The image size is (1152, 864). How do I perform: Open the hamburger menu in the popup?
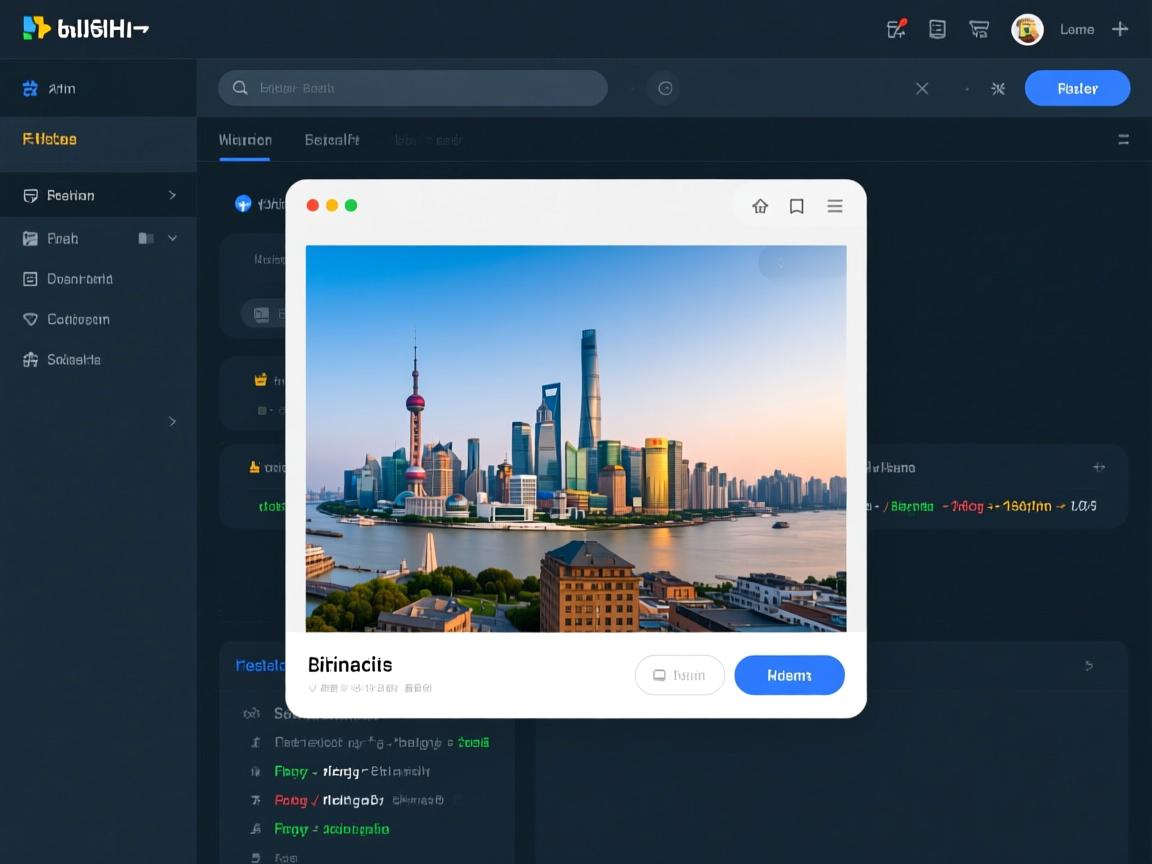[x=835, y=206]
